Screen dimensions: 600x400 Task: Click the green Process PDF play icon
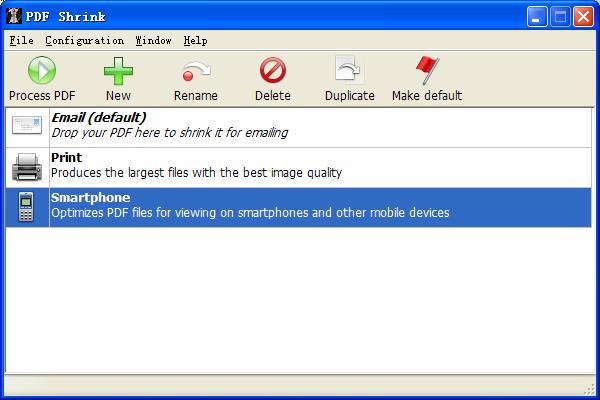point(42,70)
